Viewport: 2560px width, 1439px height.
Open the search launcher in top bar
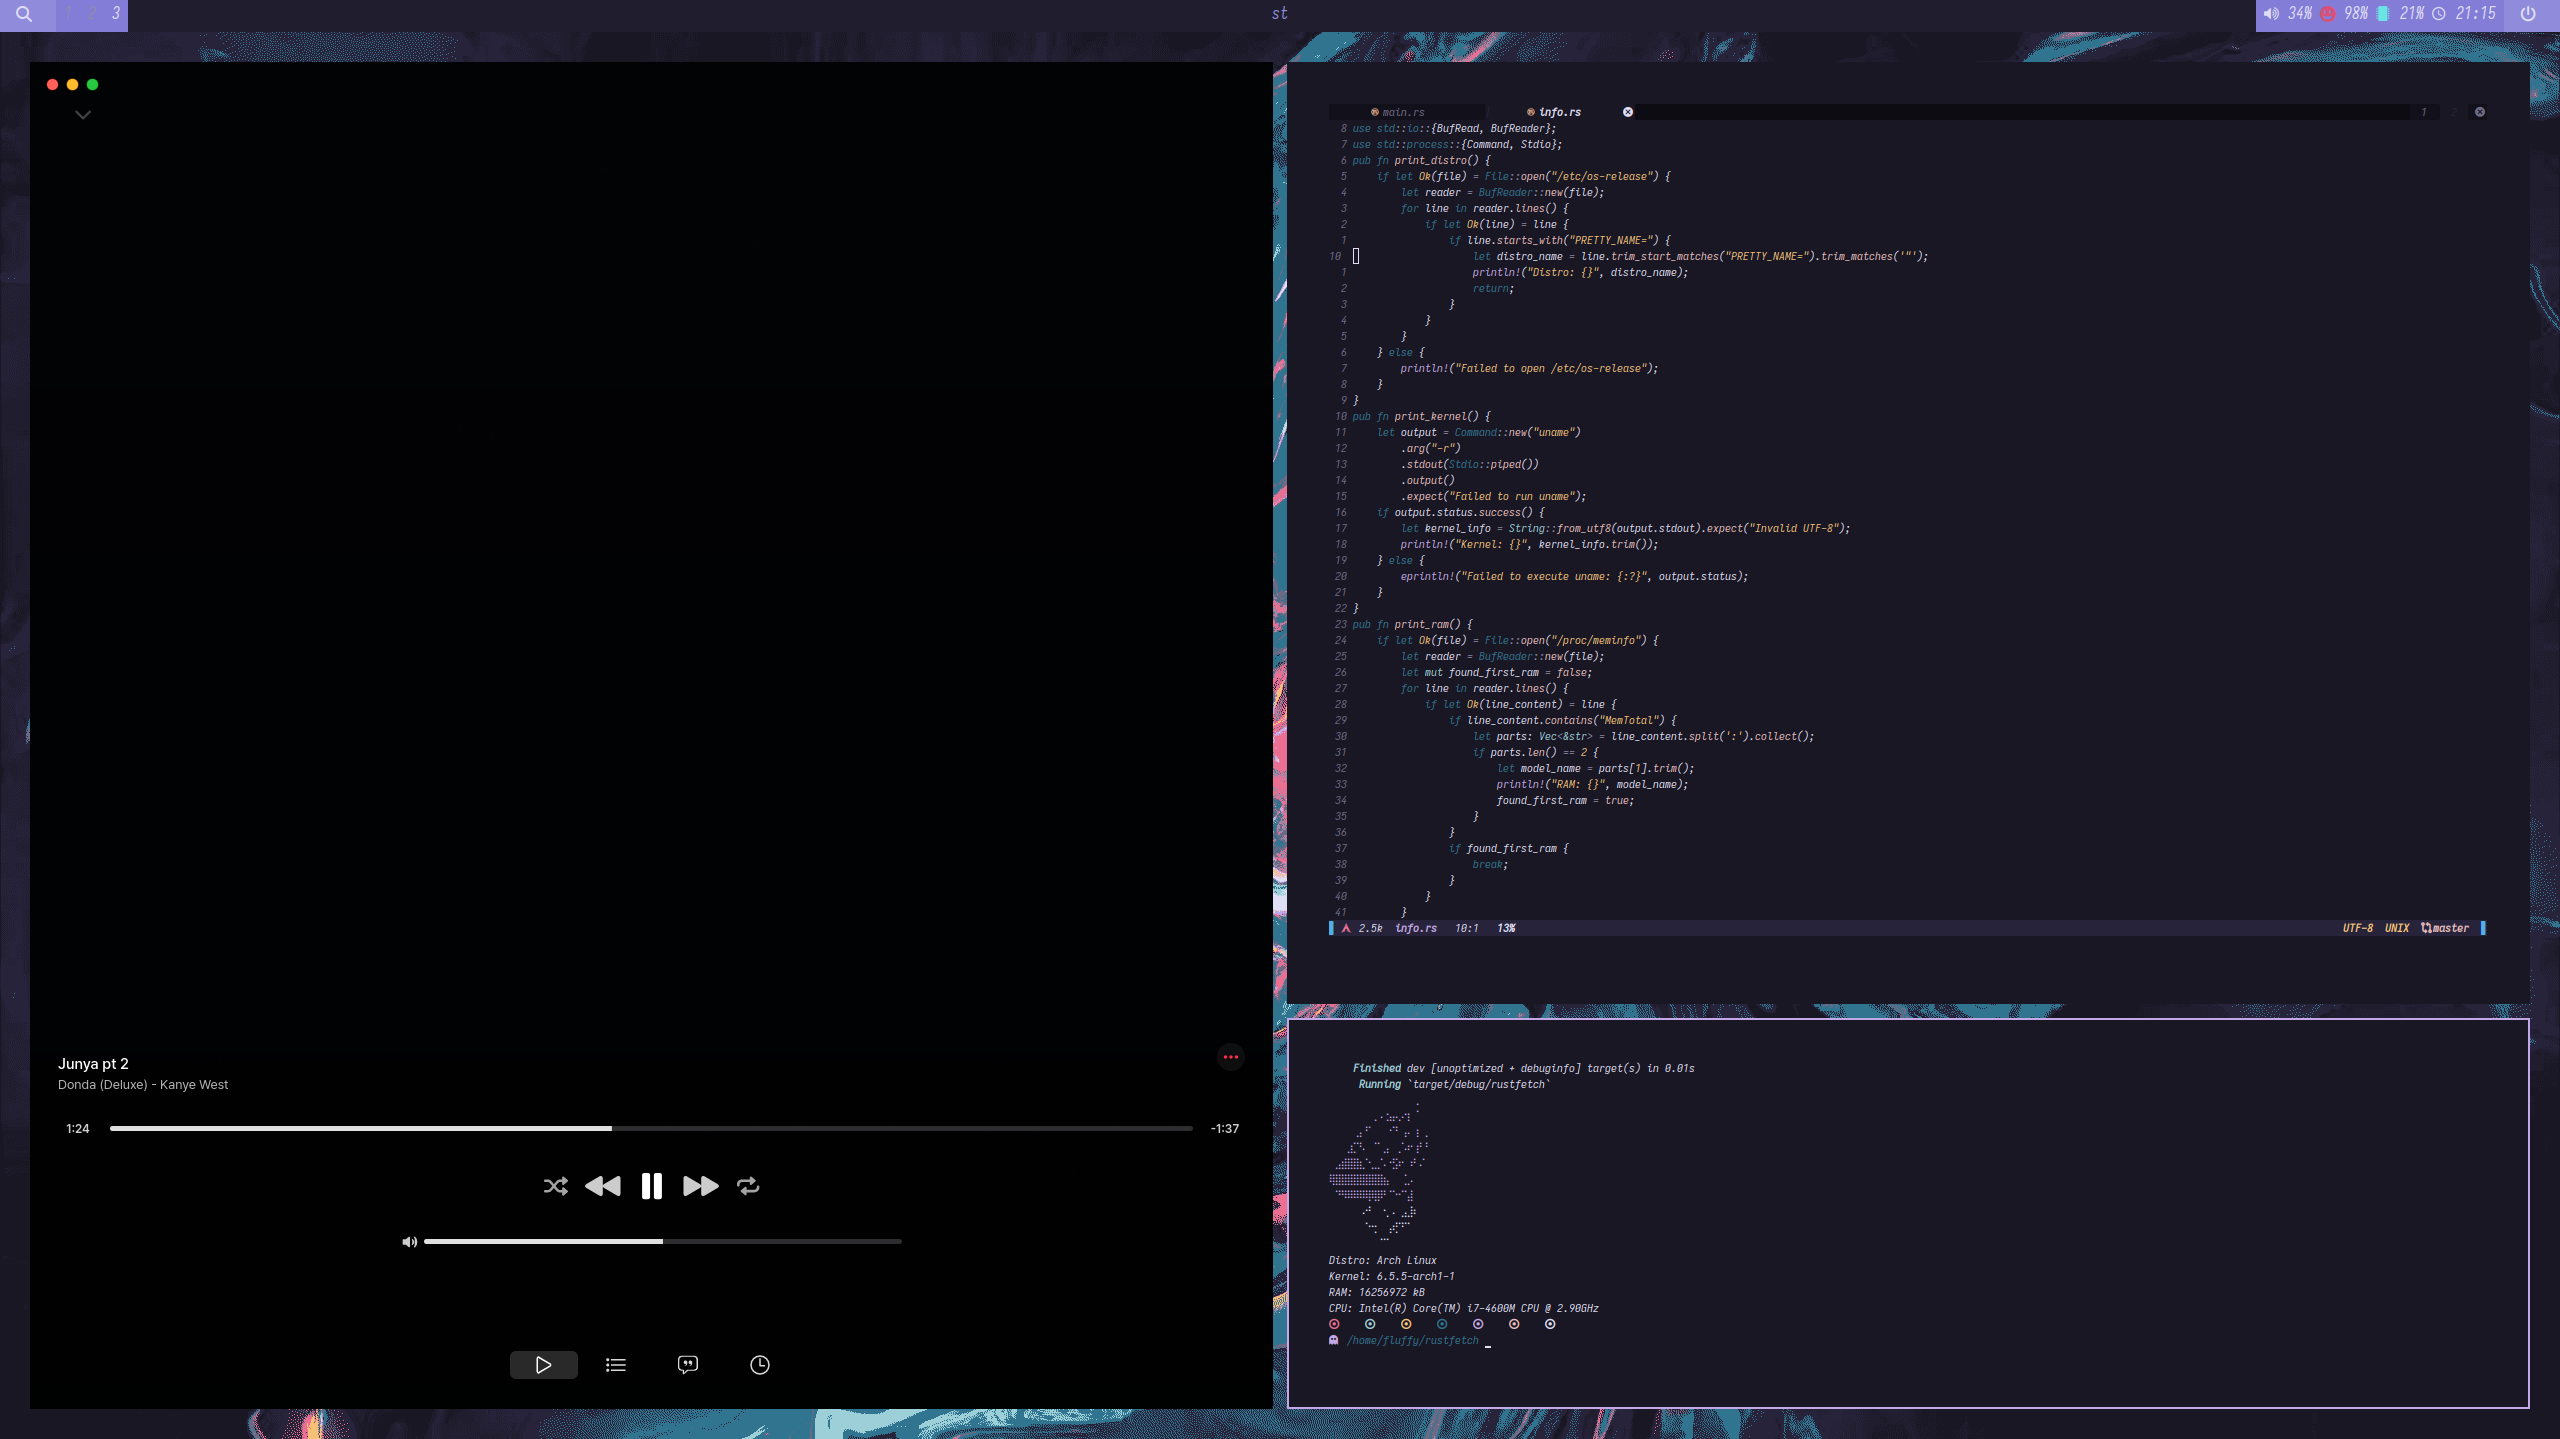point(24,14)
